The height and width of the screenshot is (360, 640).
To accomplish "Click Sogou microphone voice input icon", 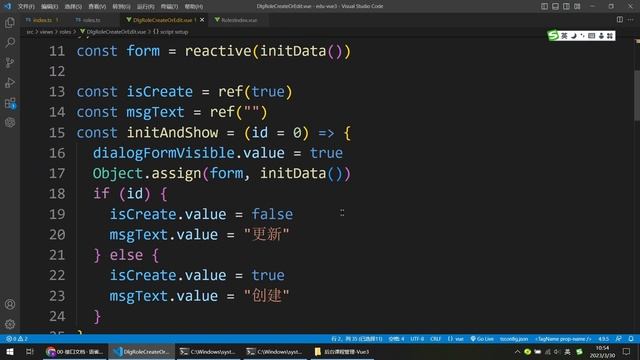I will click(601, 36).
